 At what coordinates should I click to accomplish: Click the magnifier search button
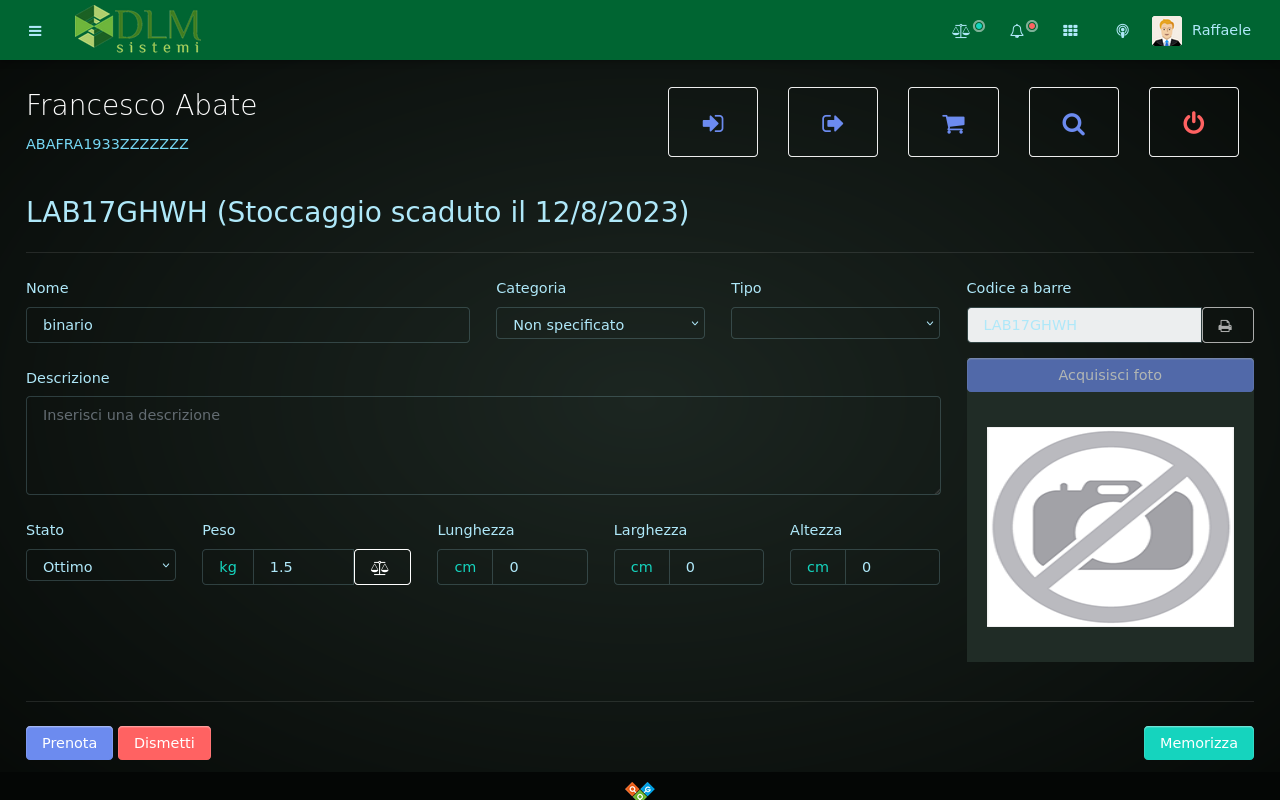pyautogui.click(x=1073, y=123)
